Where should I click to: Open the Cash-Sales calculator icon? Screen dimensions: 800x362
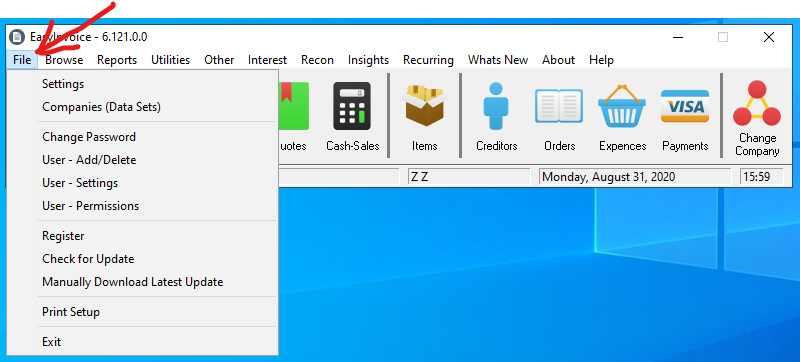coord(353,107)
